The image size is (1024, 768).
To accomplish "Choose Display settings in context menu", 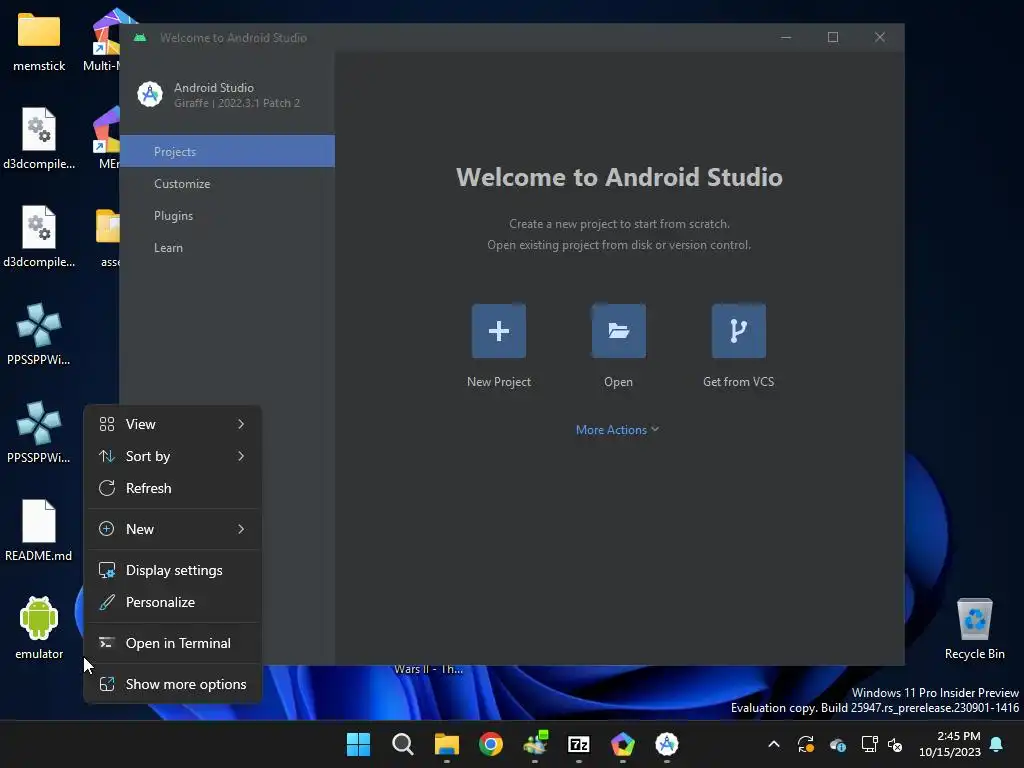I will point(173,570).
